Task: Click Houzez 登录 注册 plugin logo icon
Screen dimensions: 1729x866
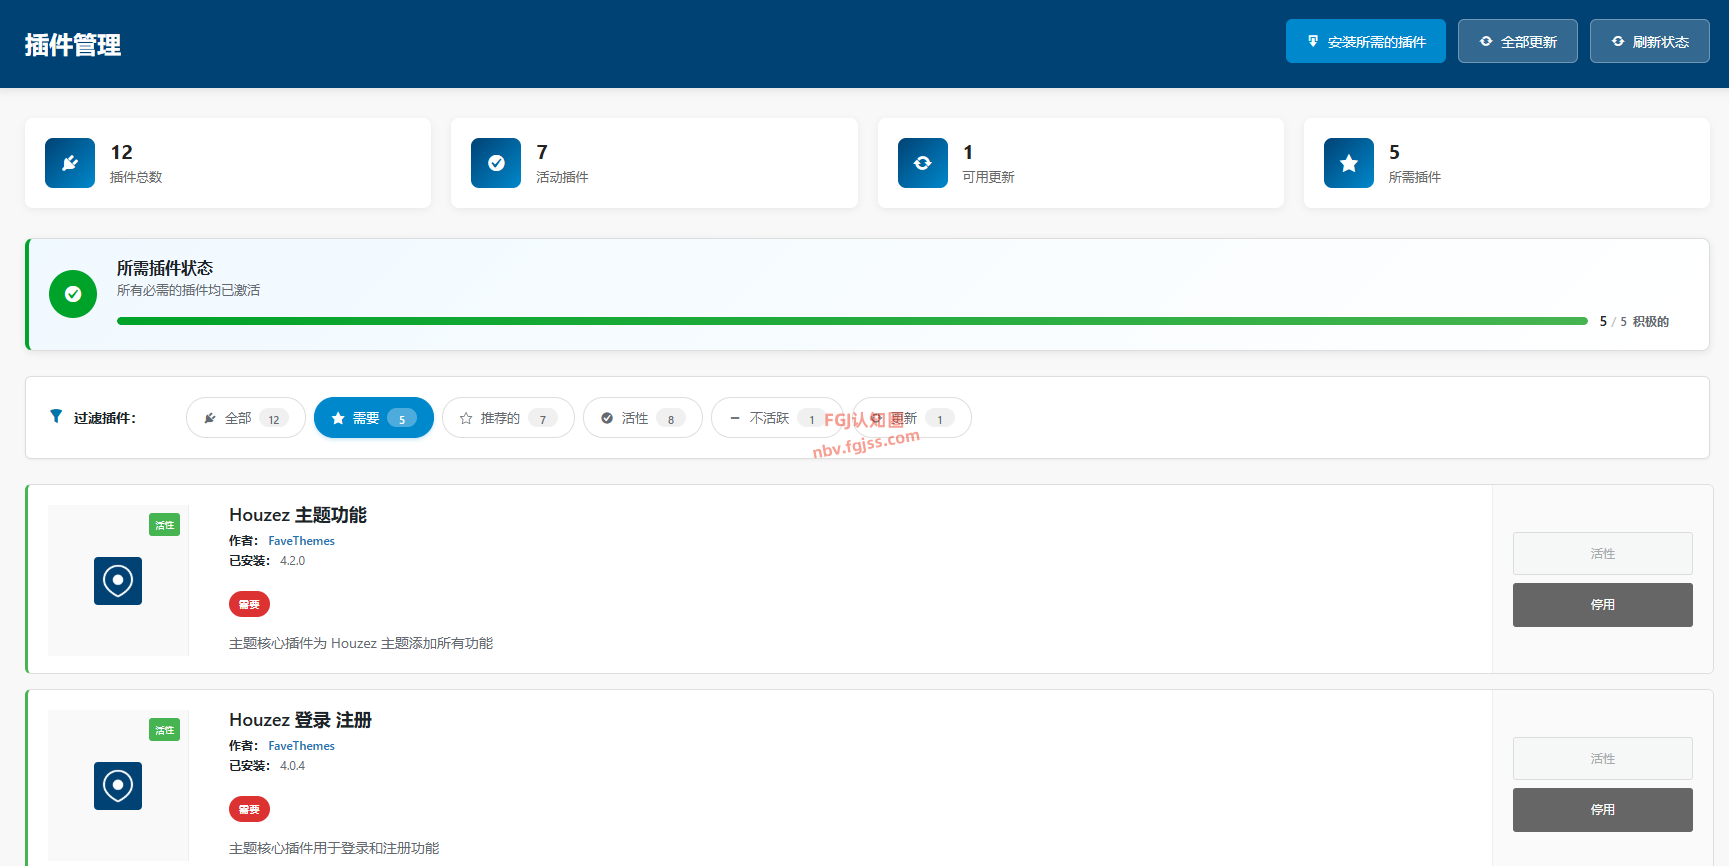Action: click(x=118, y=786)
